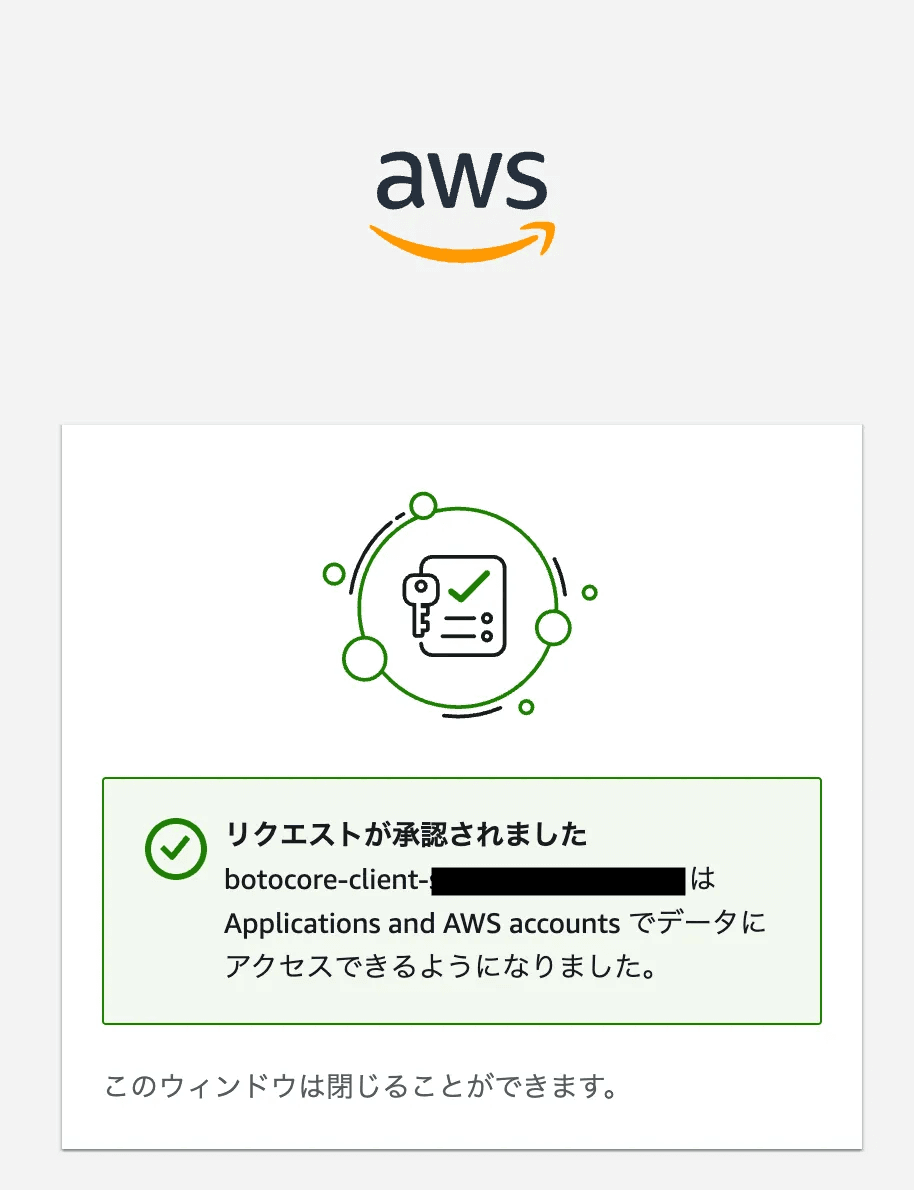The height and width of the screenshot is (1190, 914).
Task: Click the small green circle below the ring
Action: tap(526, 707)
